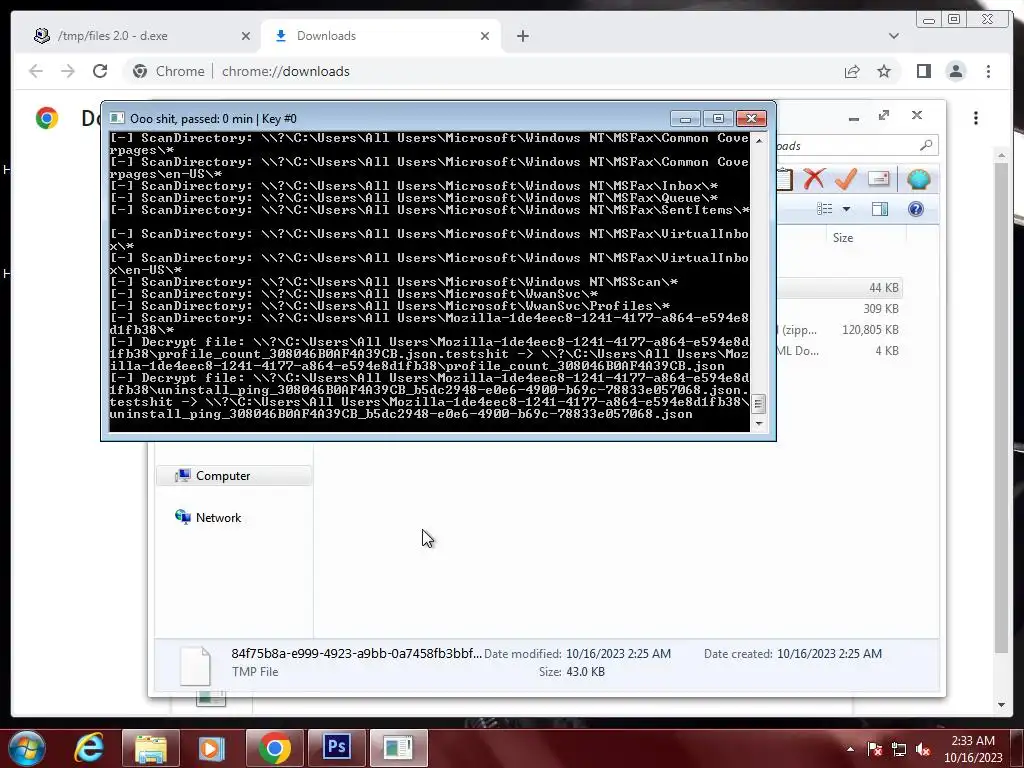Open the console window system menu icon

[117, 118]
